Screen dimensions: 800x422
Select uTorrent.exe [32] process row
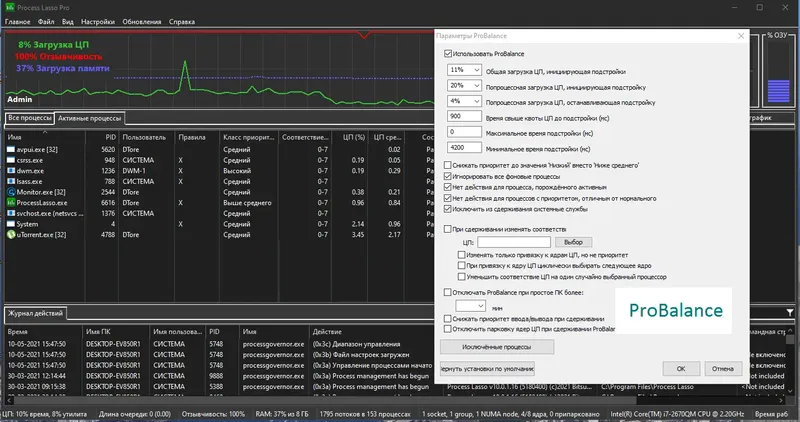click(x=219, y=235)
